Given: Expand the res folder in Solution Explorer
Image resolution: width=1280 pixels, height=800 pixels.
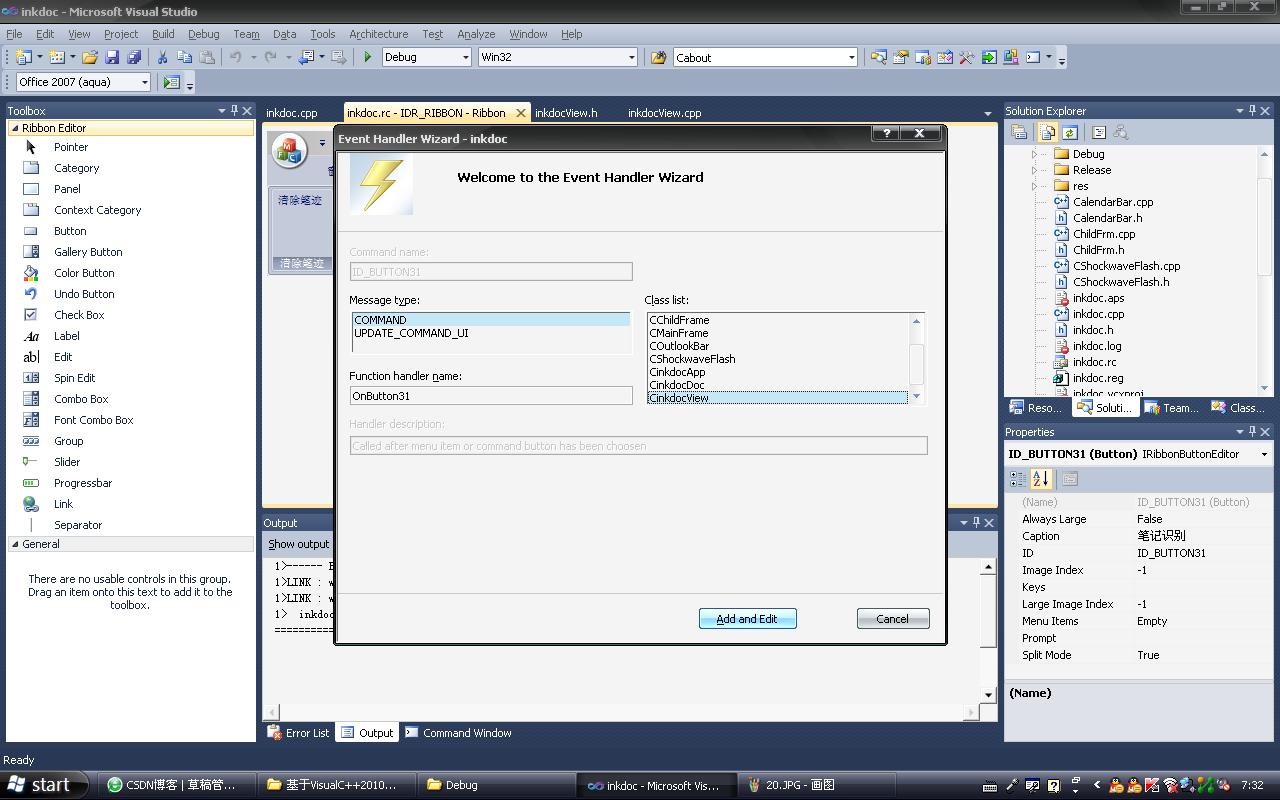Looking at the screenshot, I should [x=1034, y=186].
